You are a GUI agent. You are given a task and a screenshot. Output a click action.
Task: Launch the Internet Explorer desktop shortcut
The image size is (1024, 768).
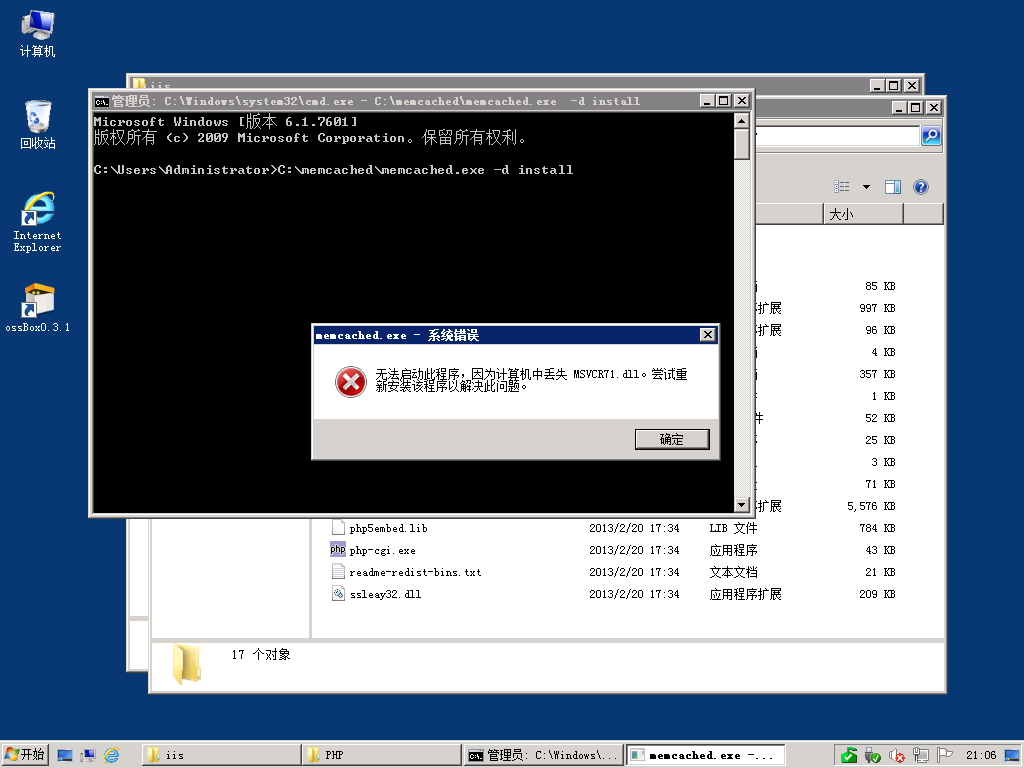pyautogui.click(x=37, y=222)
